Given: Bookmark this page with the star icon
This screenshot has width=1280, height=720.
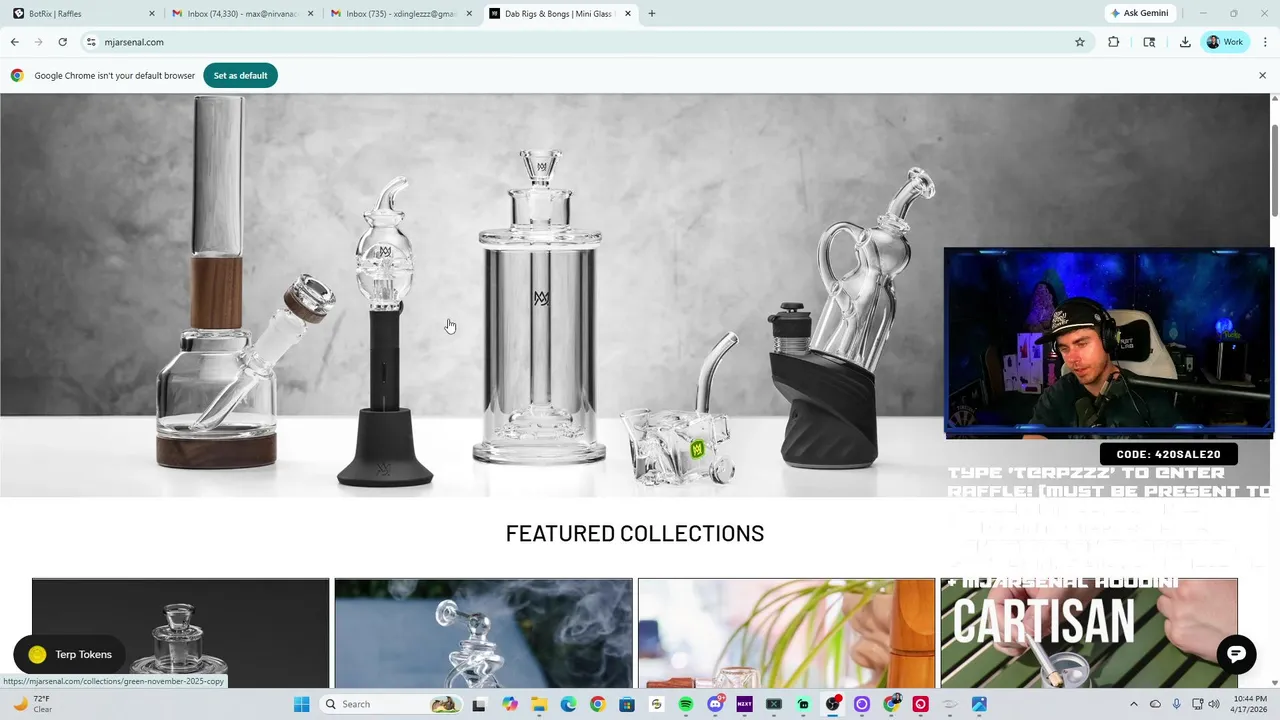Looking at the screenshot, I should [1080, 42].
